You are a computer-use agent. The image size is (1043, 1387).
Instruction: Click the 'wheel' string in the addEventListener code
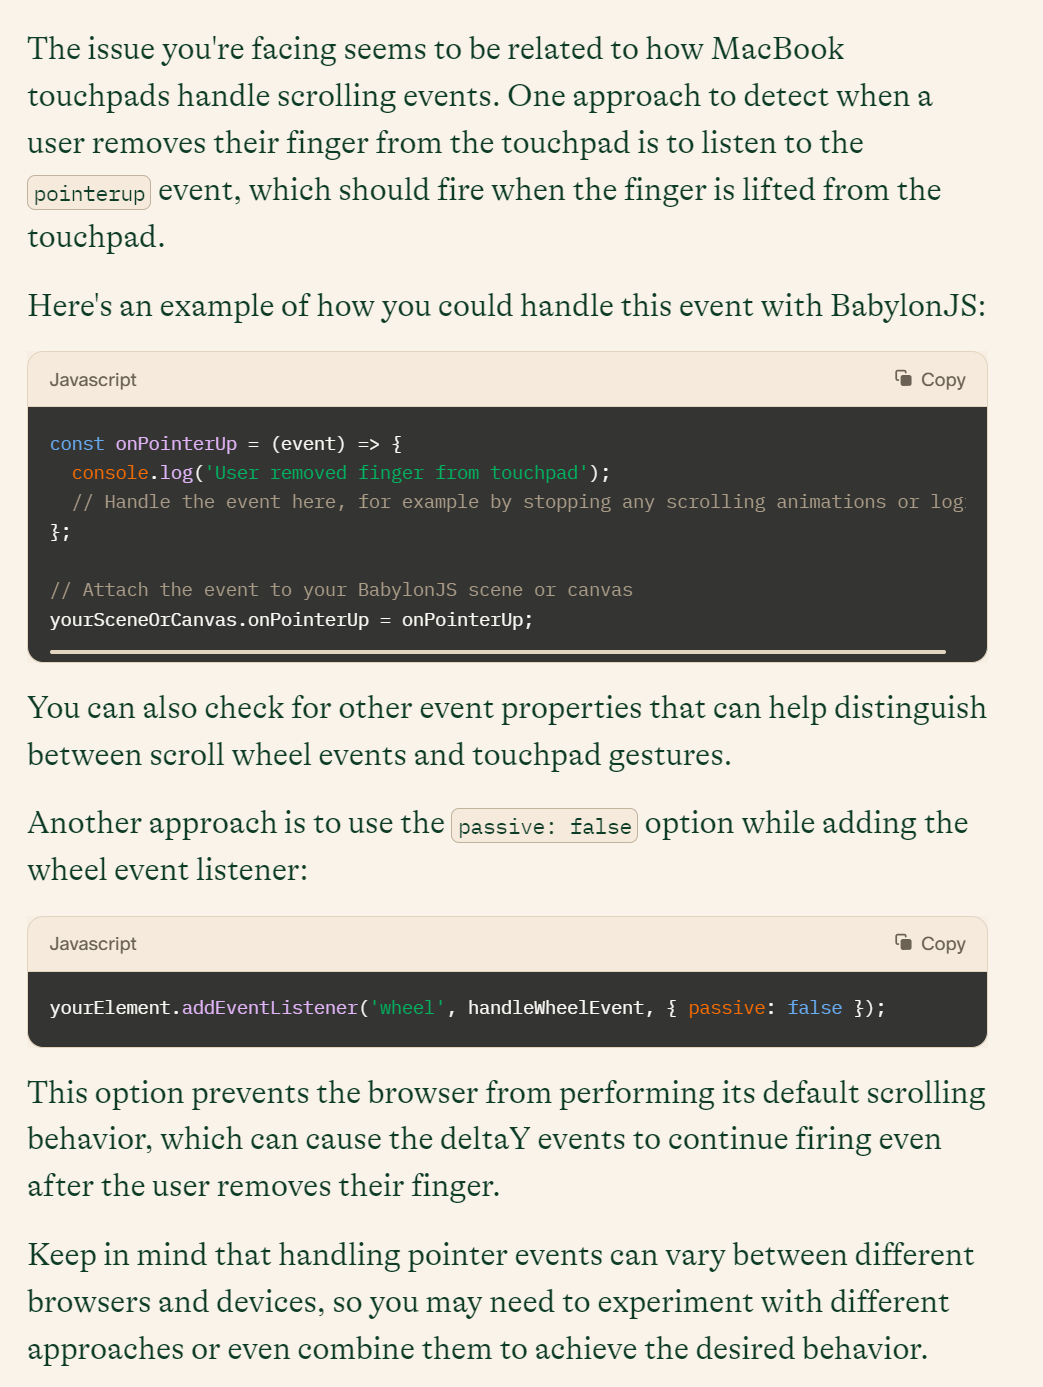407,1008
